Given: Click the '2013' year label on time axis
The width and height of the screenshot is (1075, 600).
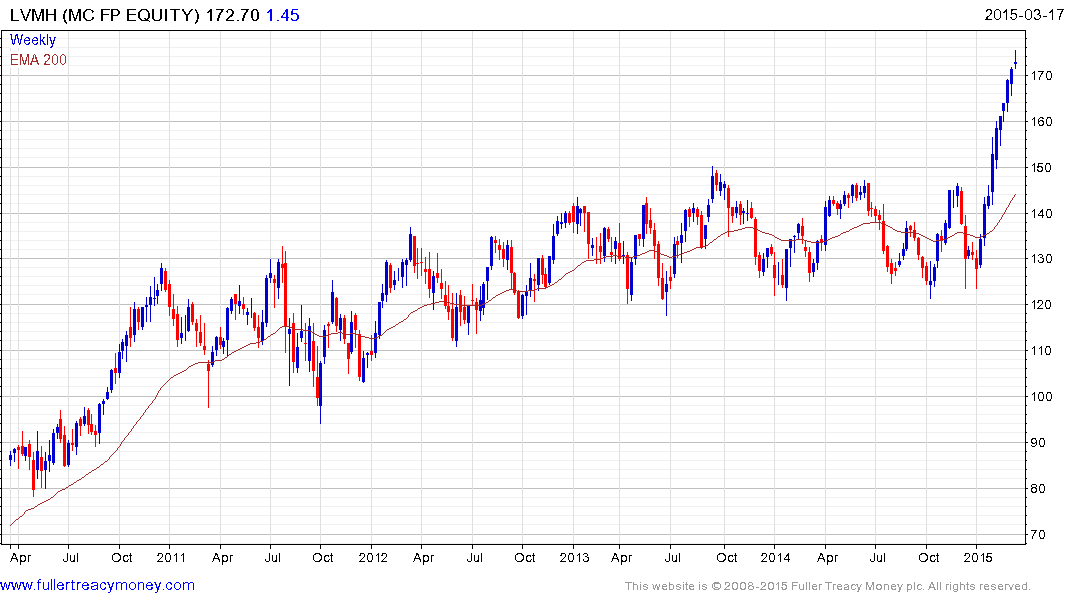Looking at the screenshot, I should tap(574, 557).
